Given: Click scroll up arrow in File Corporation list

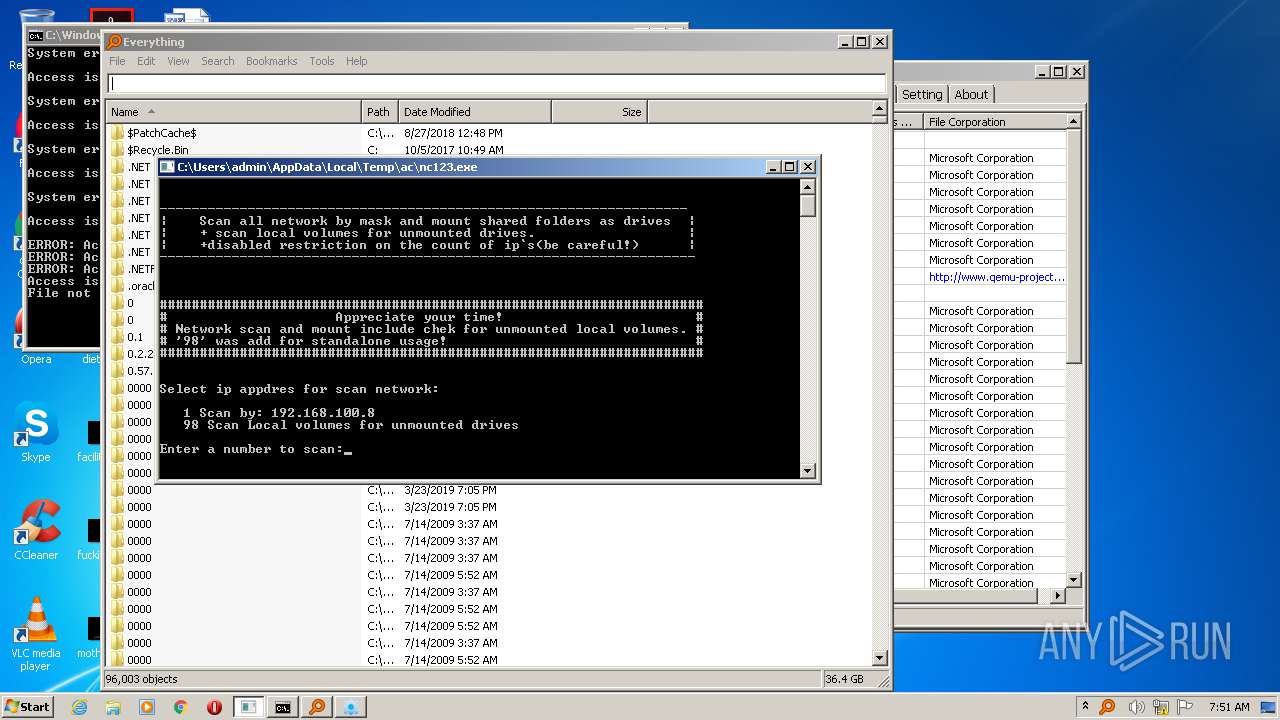Looking at the screenshot, I should pyautogui.click(x=1073, y=121).
